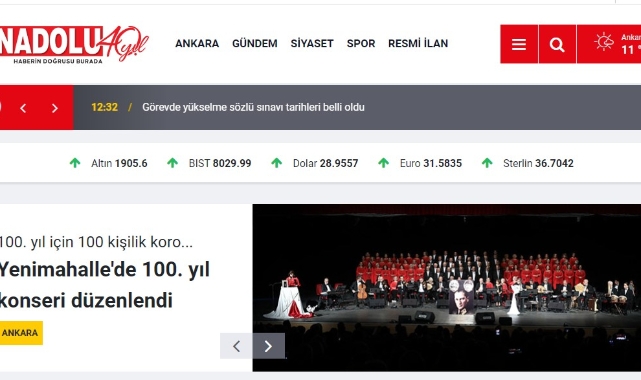Open Yenimahalle'de 100. yıl konseri article
The height and width of the screenshot is (380, 641).
tap(105, 285)
